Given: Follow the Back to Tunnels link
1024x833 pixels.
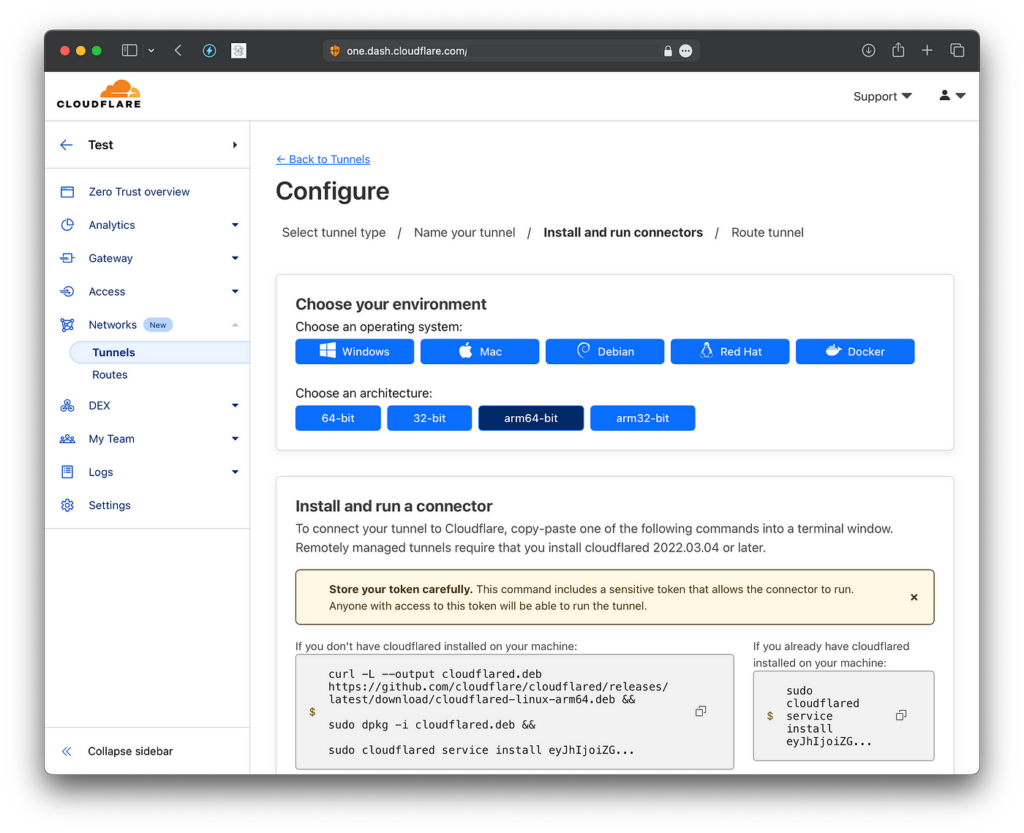Looking at the screenshot, I should tap(322, 159).
